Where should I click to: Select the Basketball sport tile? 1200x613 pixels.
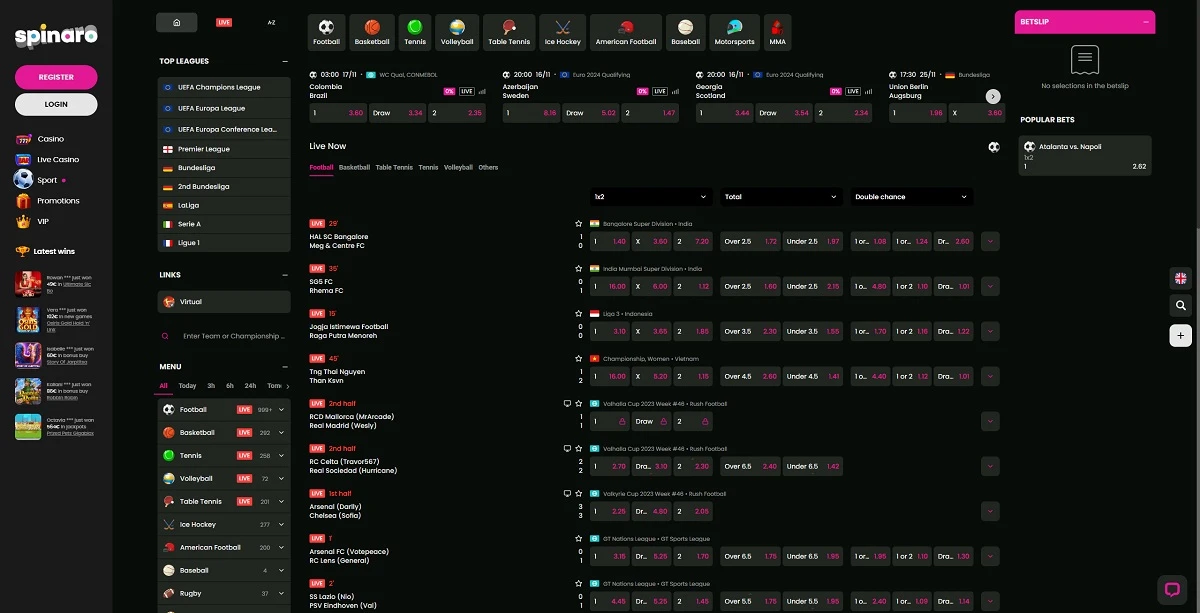click(x=372, y=32)
